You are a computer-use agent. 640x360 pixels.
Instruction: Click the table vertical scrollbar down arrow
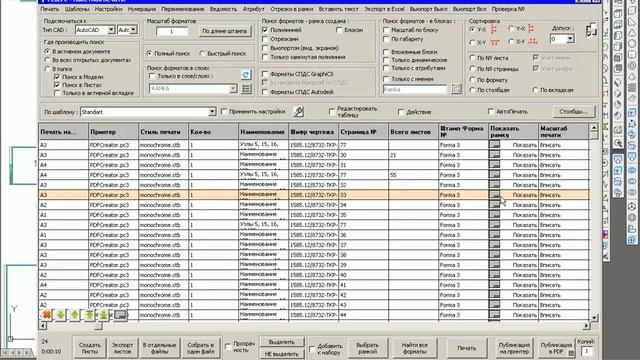point(594,317)
